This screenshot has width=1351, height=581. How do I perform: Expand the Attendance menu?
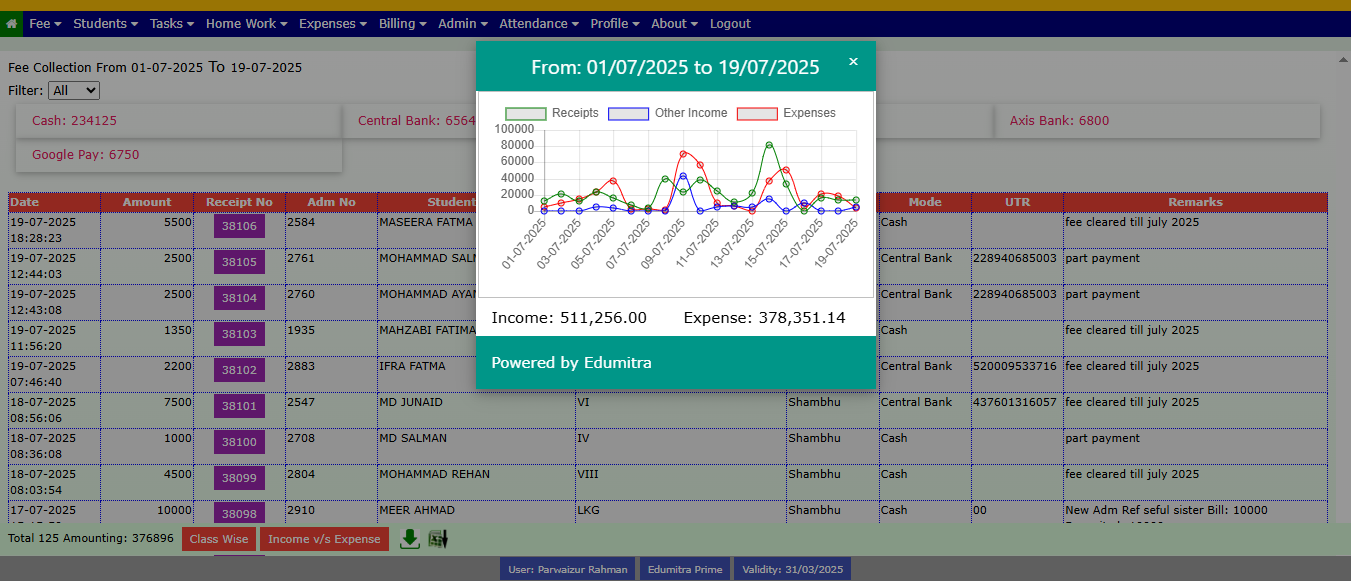[538, 23]
